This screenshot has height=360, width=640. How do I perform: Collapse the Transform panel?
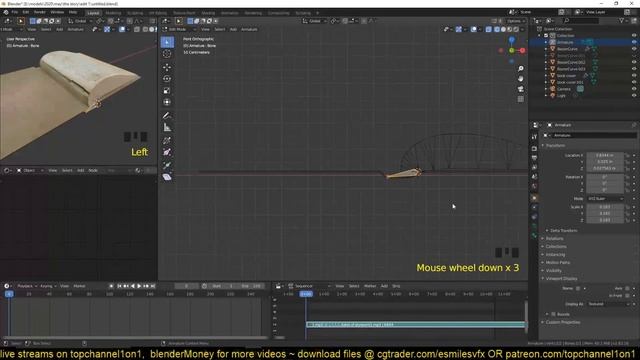[x=555, y=145]
